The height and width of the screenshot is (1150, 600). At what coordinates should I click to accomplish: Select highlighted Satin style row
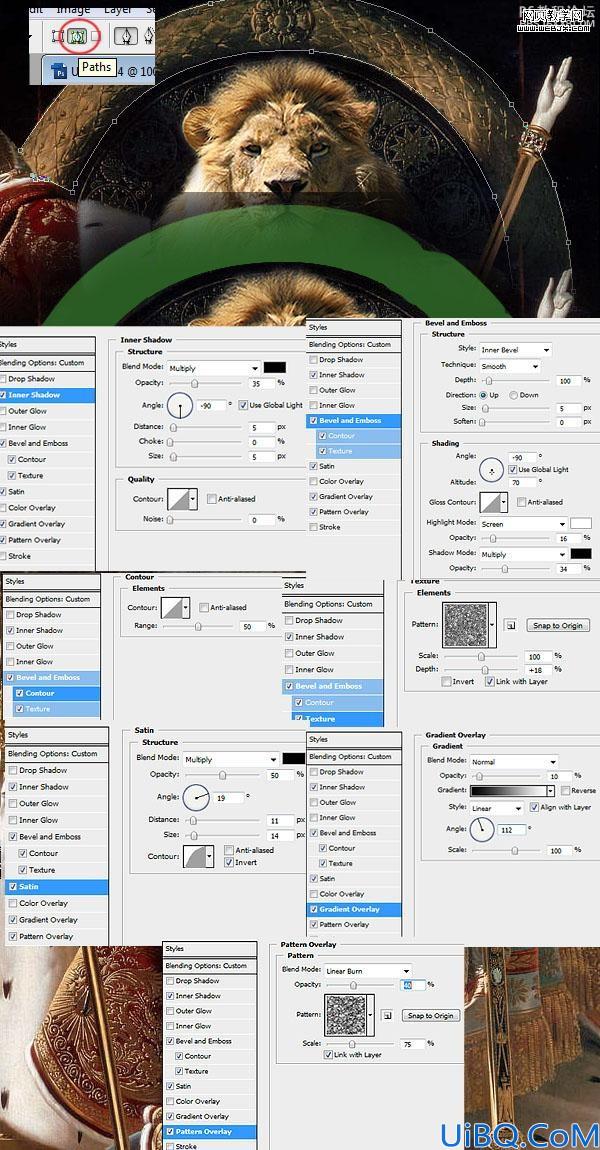pos(56,887)
